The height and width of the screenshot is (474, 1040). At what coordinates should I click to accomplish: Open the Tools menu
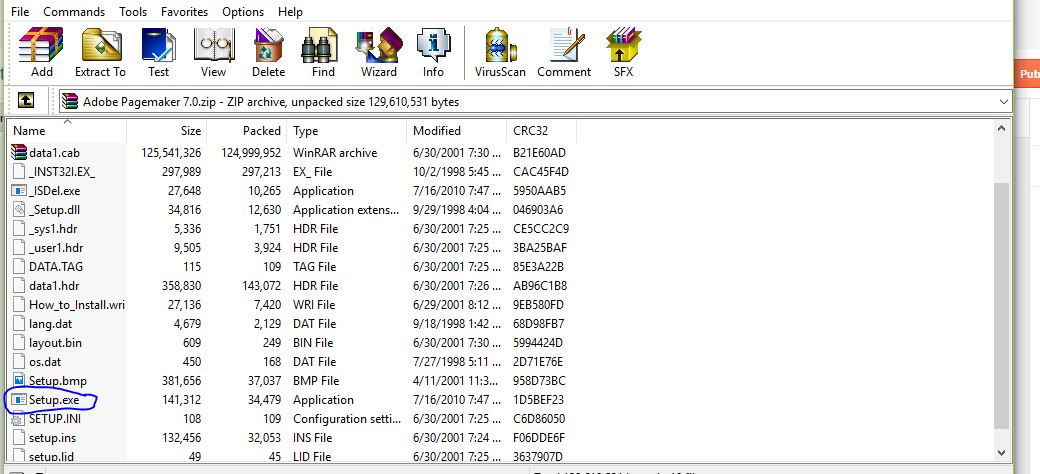[133, 12]
